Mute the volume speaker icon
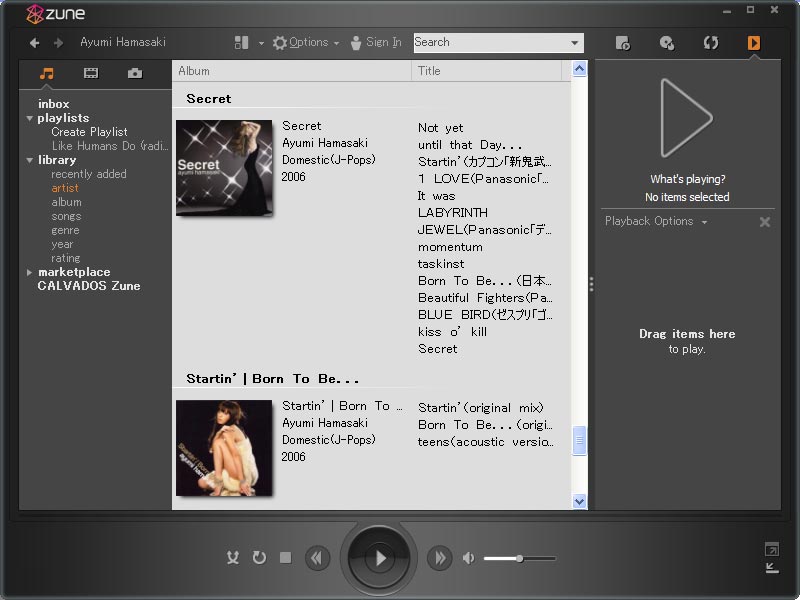The height and width of the screenshot is (600, 800). (x=468, y=558)
